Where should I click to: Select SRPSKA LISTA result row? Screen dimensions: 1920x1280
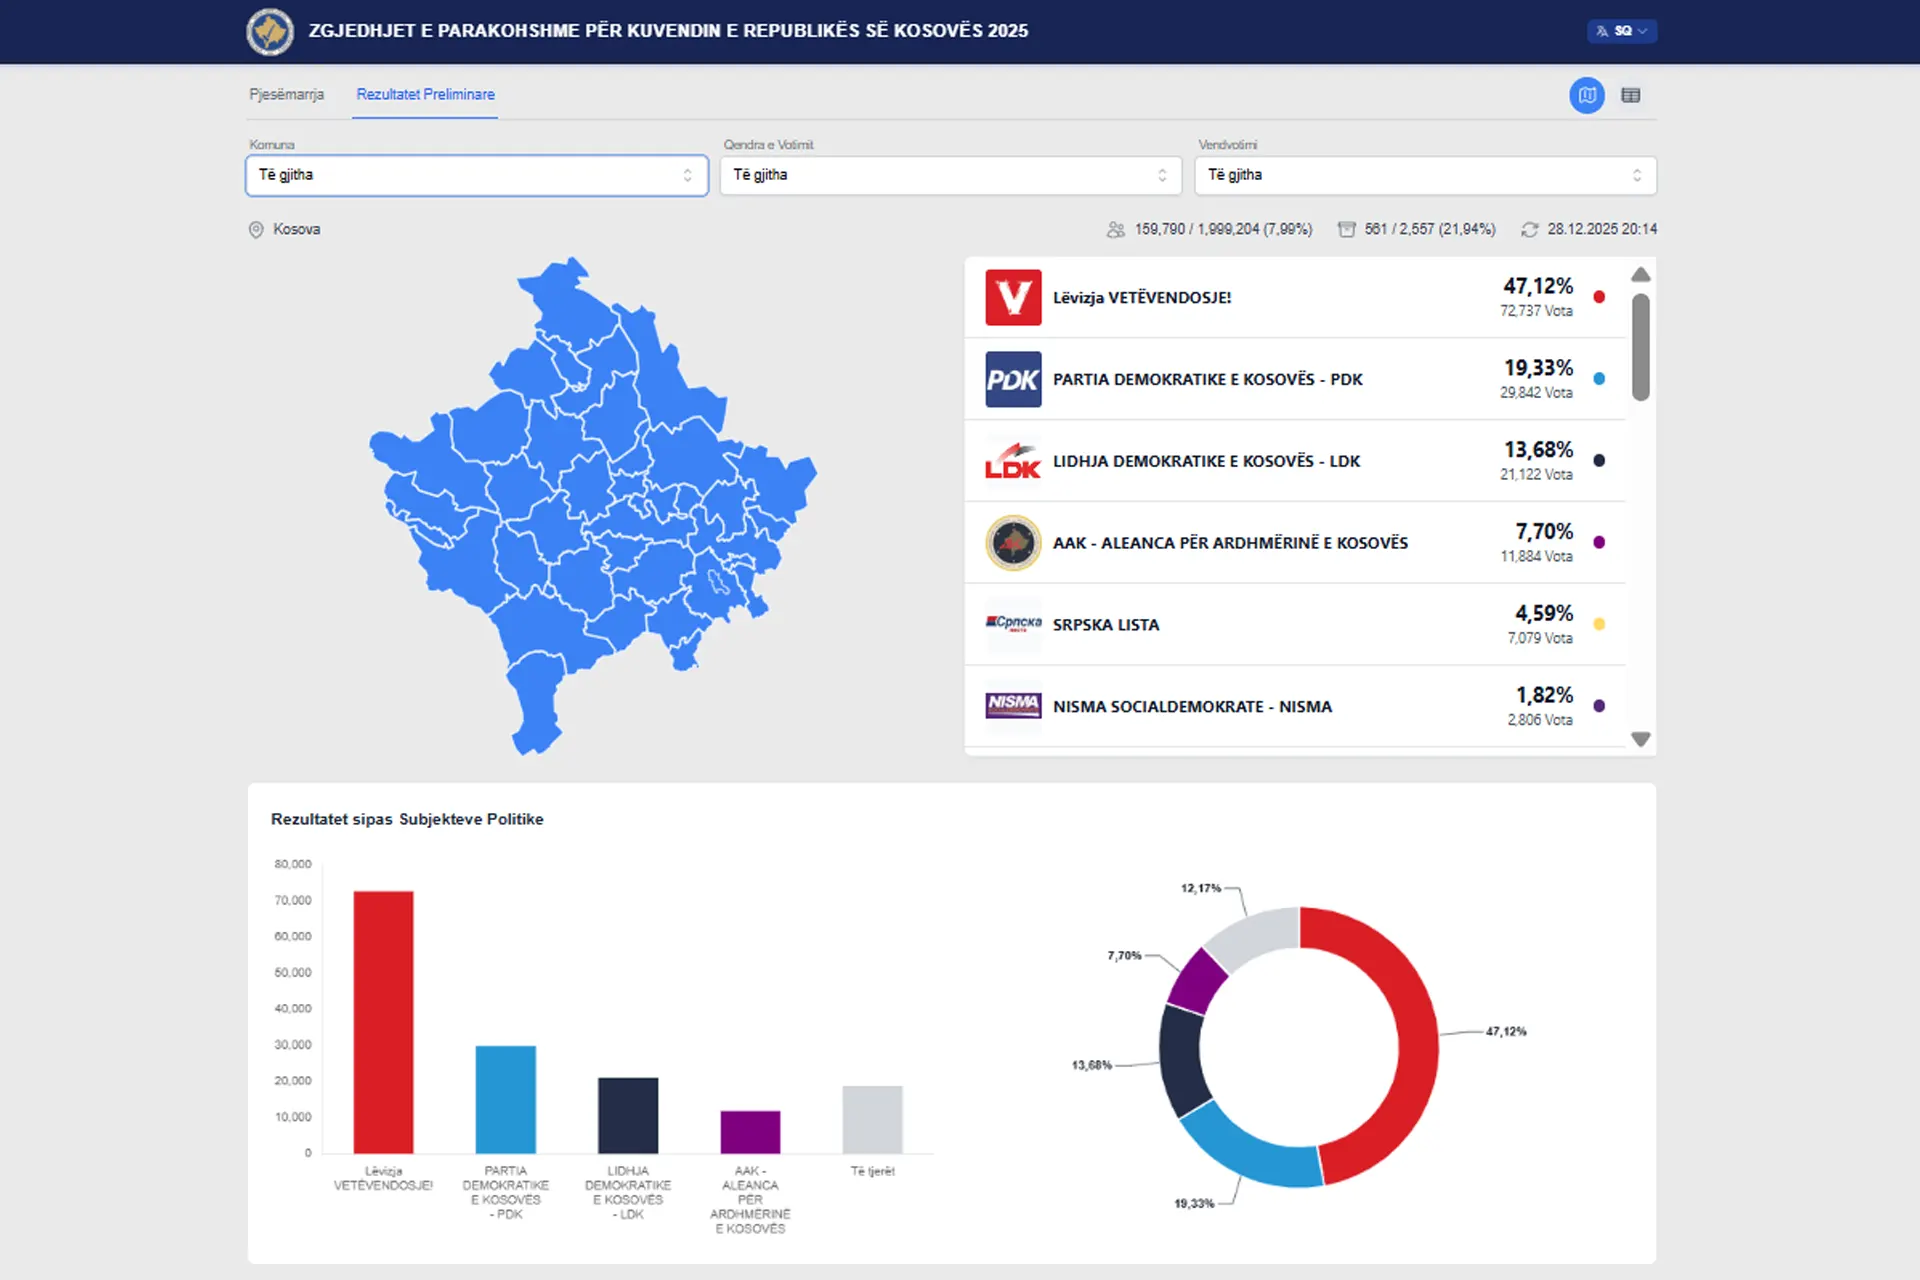(x=1295, y=624)
